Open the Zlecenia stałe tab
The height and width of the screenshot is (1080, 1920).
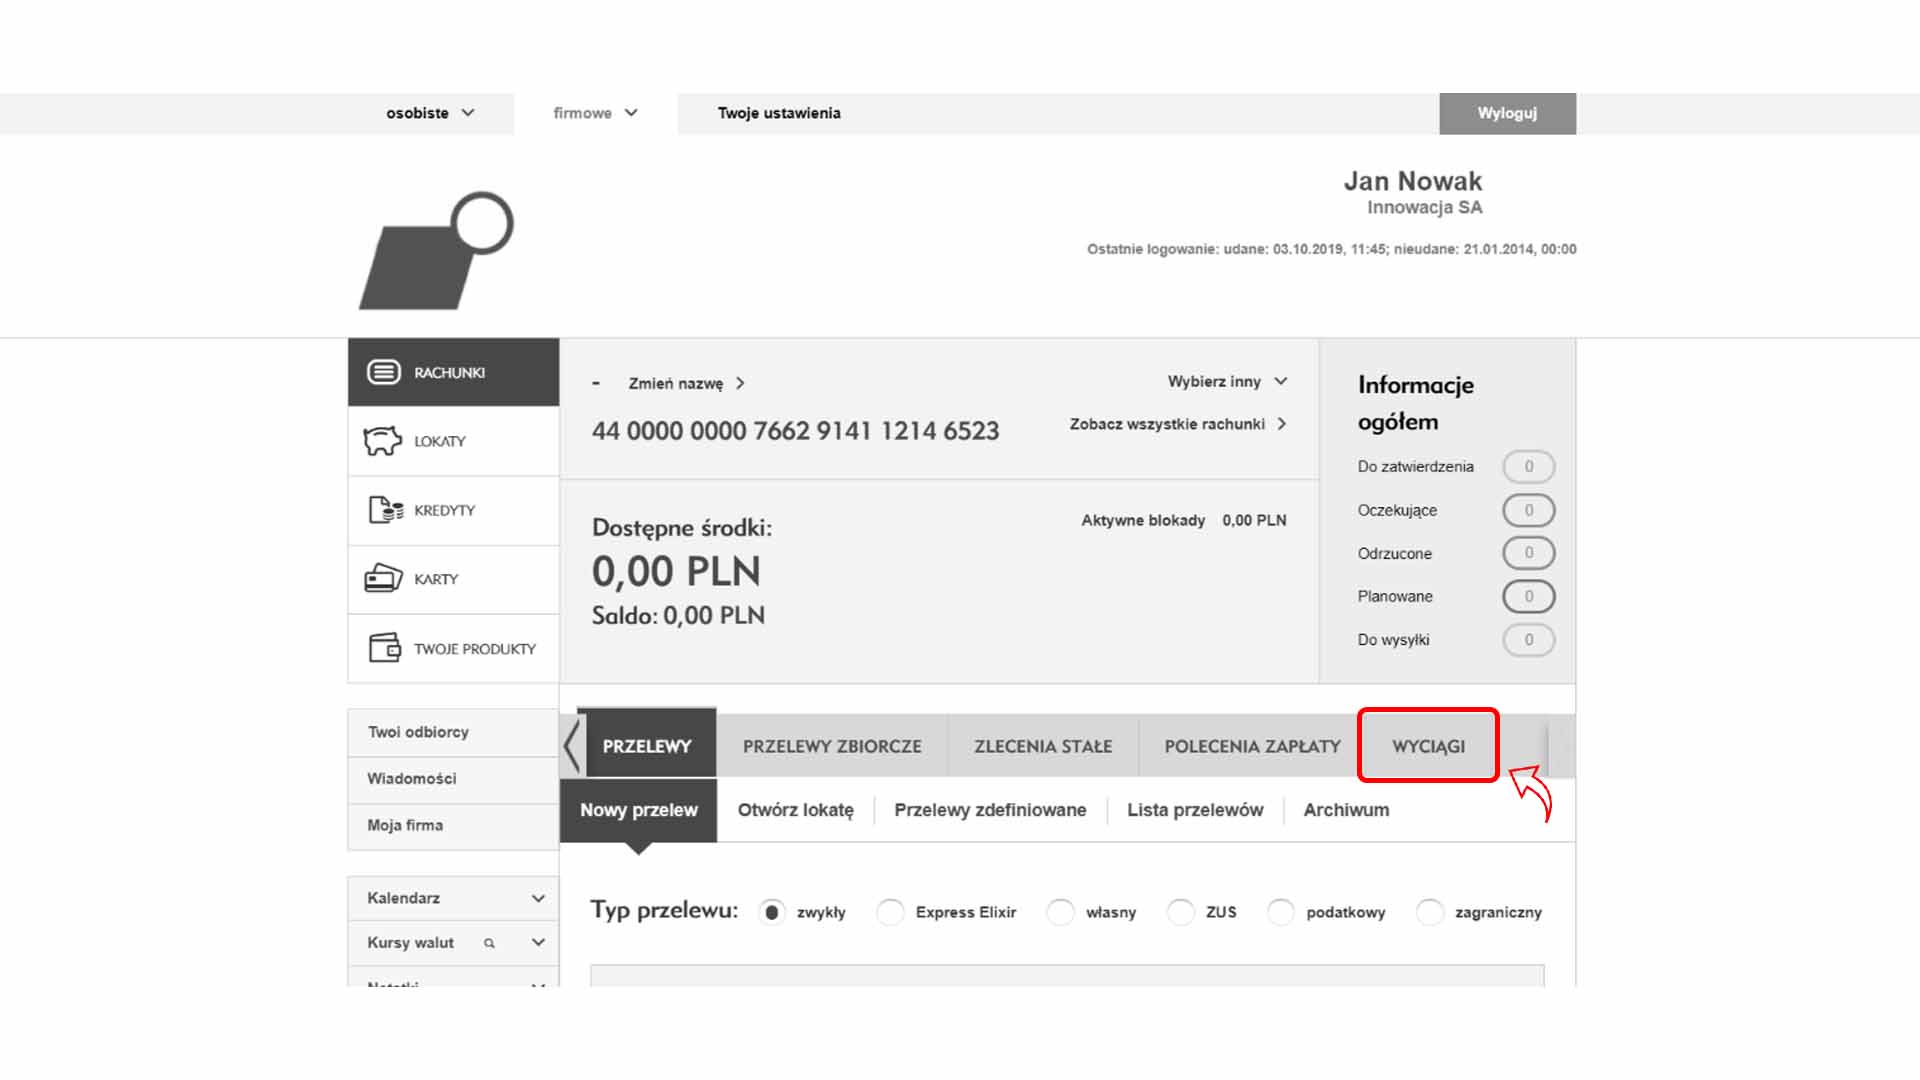1042,746
